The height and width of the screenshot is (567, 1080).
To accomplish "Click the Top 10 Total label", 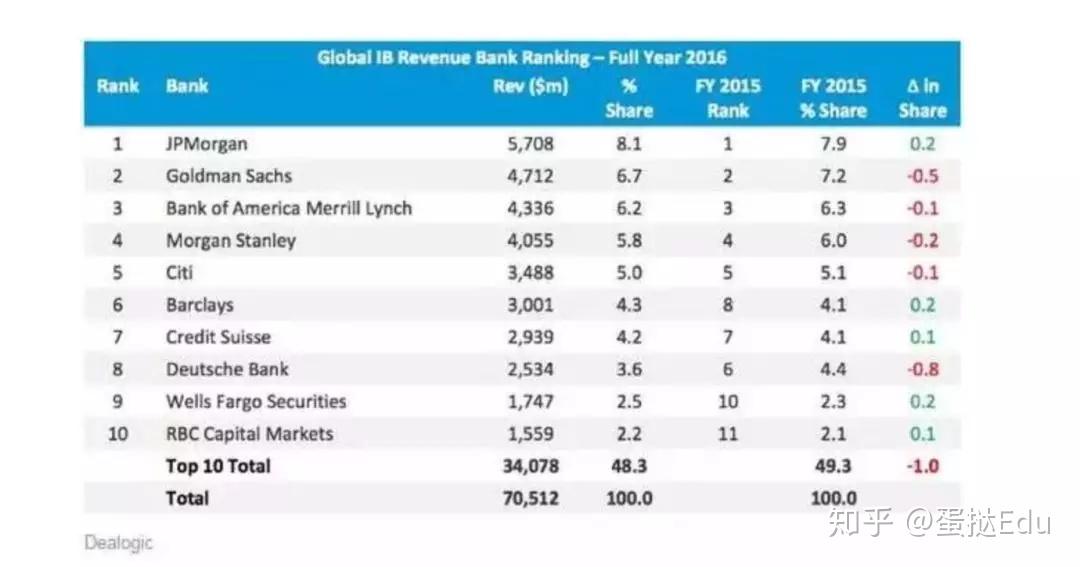I will 218,466.
